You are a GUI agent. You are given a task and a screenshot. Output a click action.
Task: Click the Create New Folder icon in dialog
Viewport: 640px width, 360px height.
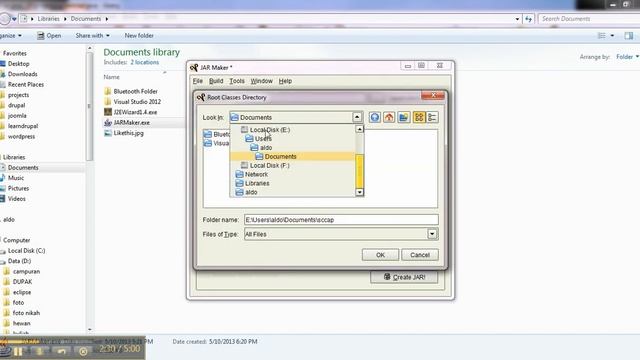point(404,118)
